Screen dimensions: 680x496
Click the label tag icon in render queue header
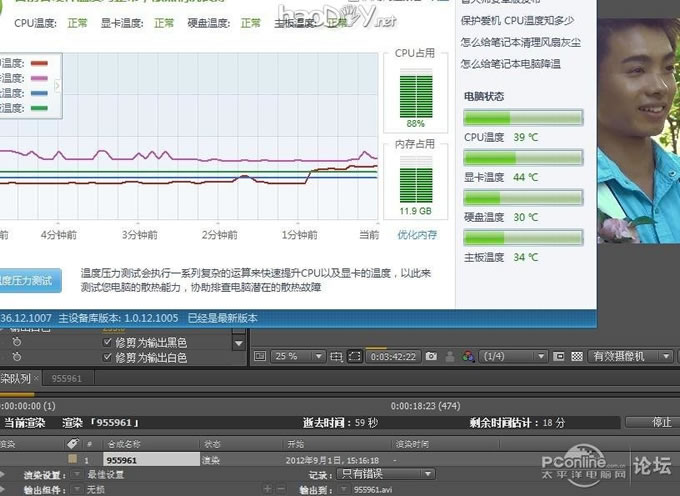[72, 443]
